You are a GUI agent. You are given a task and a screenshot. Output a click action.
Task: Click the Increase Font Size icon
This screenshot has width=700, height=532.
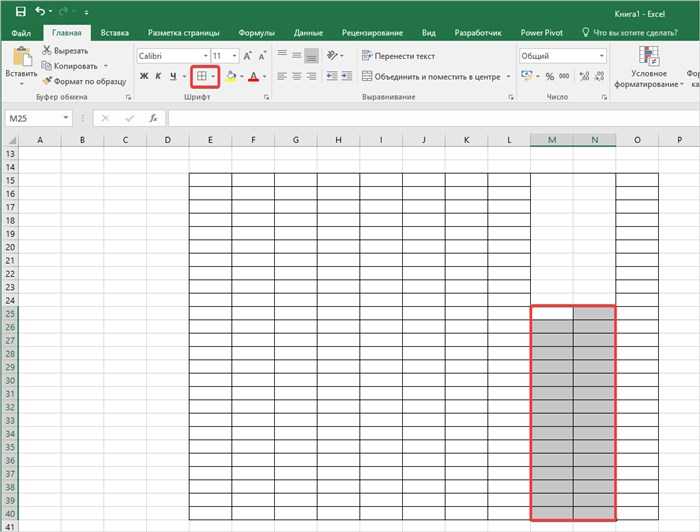(247, 56)
